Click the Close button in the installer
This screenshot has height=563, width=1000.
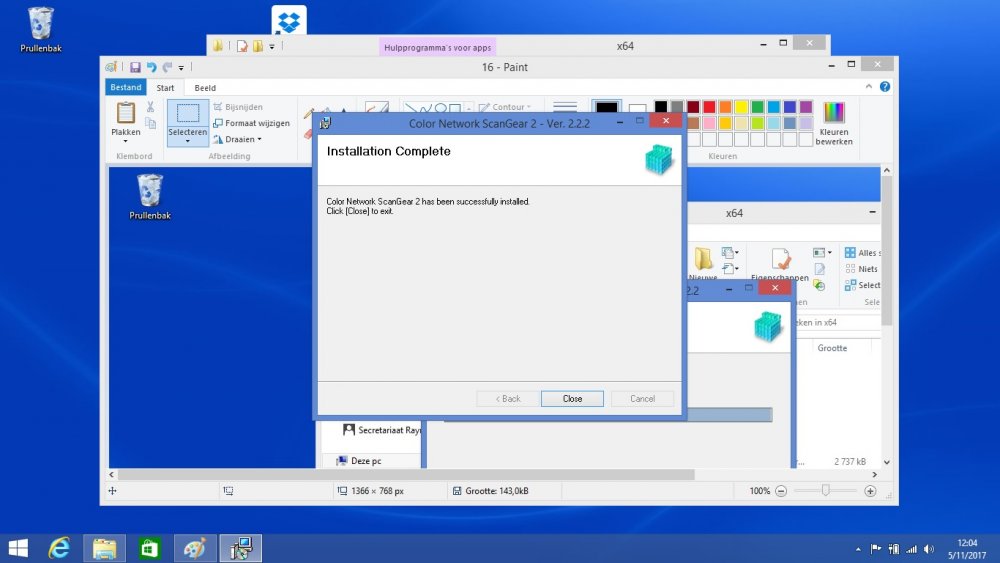point(572,398)
